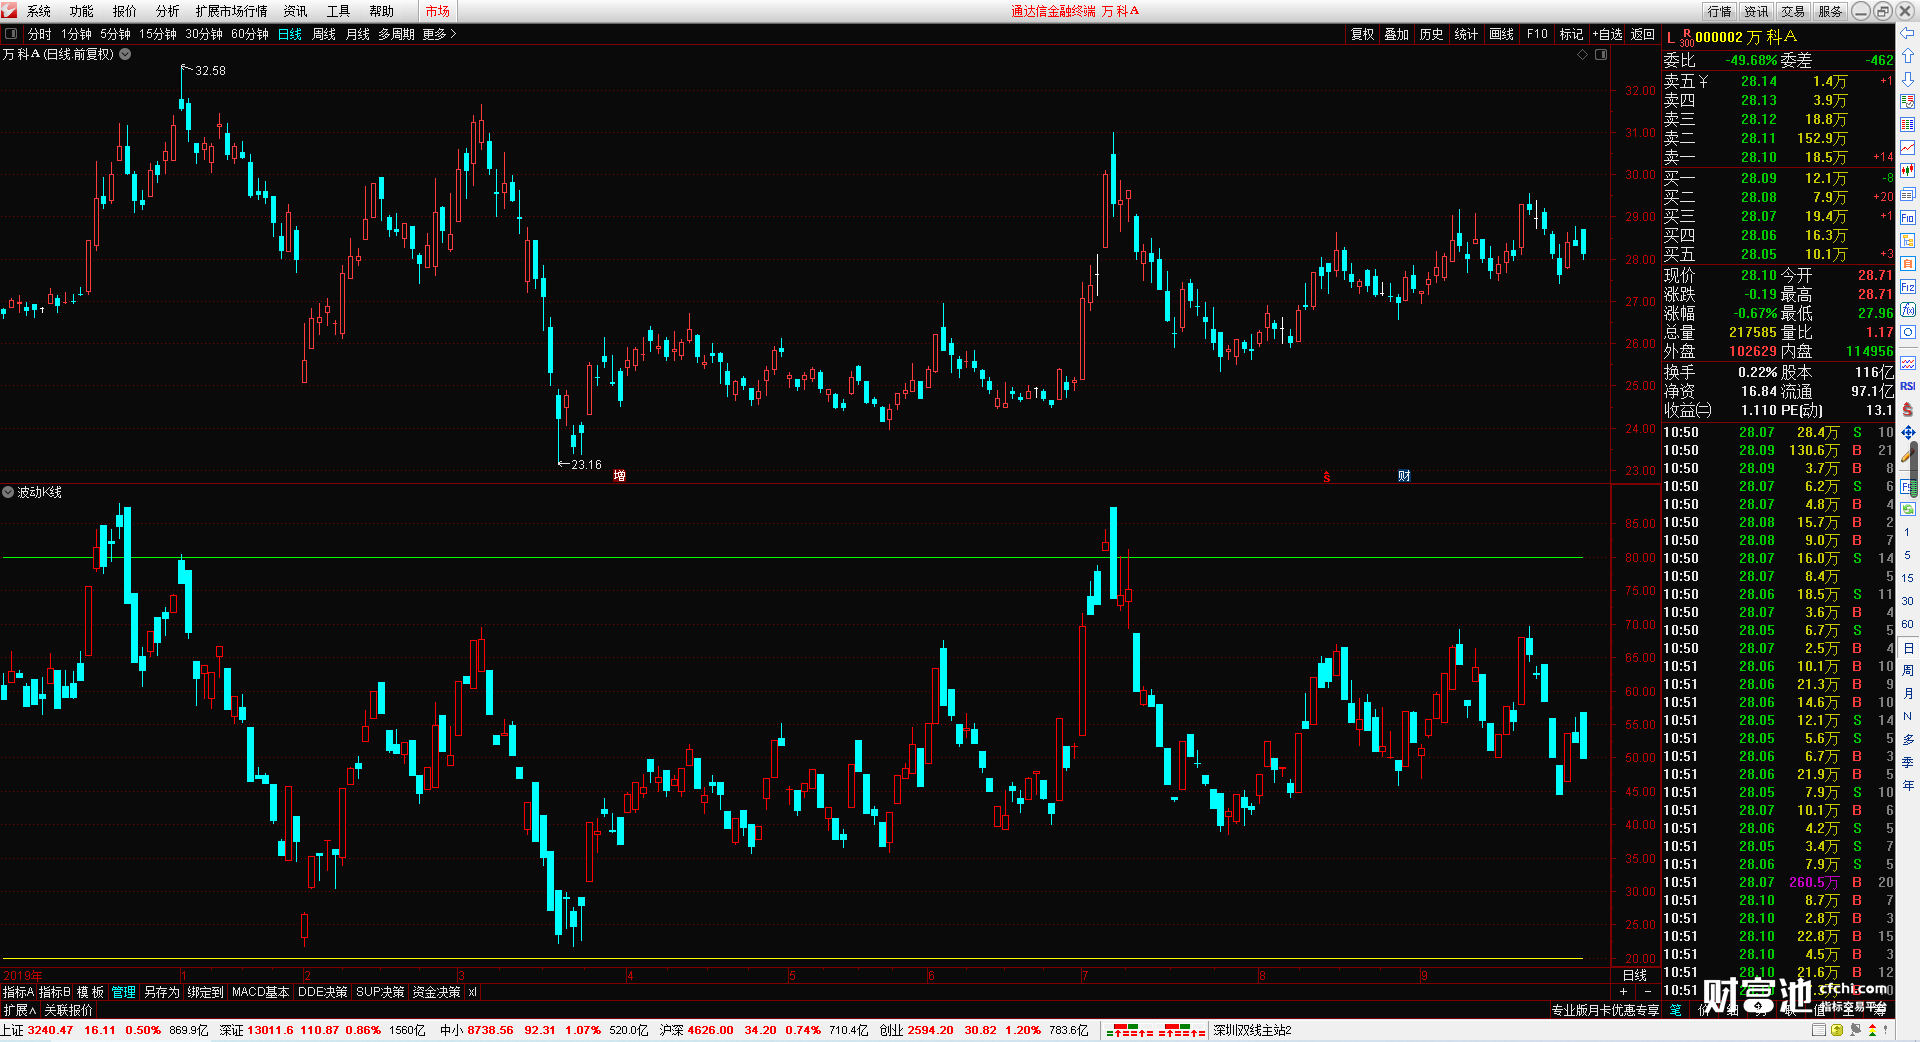Switch to the 30分钟 period tab
Screen dimensions: 1920x1042
coord(204,34)
